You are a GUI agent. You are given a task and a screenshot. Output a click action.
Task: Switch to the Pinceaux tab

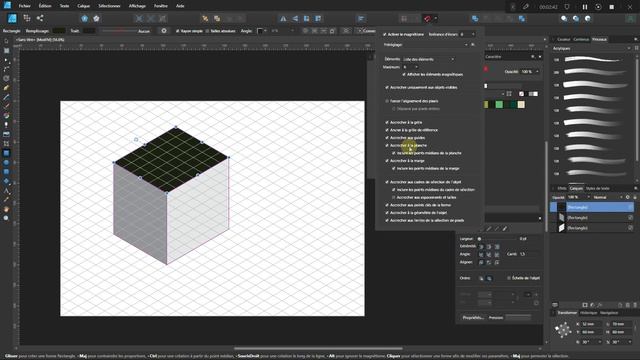(x=599, y=40)
